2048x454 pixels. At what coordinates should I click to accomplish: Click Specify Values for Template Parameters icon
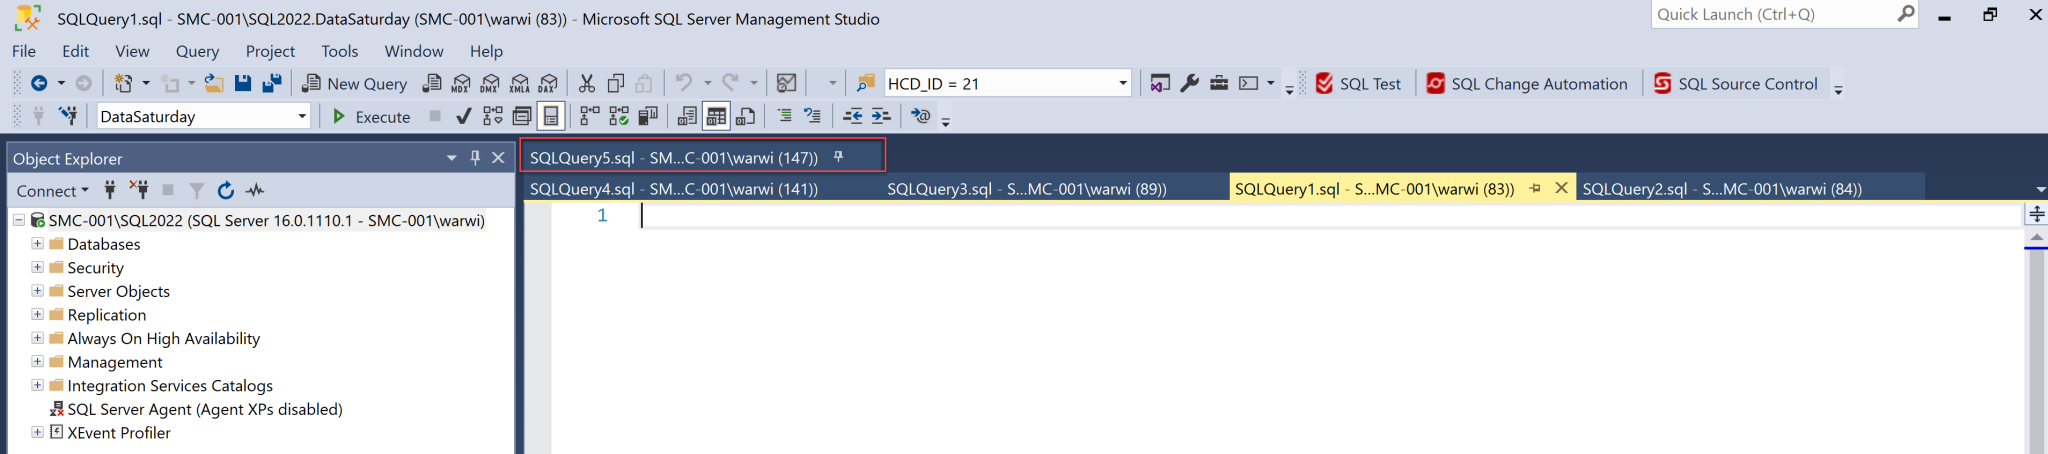coord(921,116)
